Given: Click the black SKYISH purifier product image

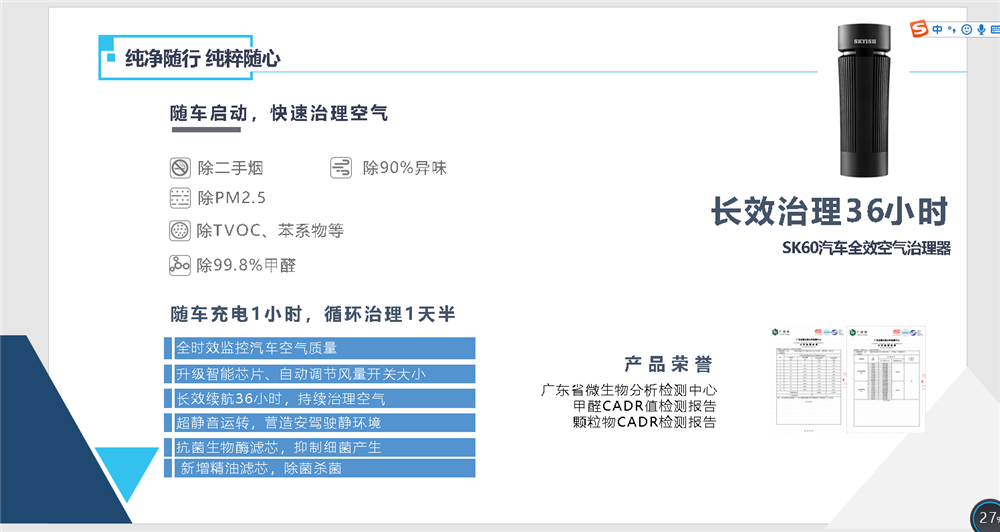Looking at the screenshot, I should click(865, 100).
